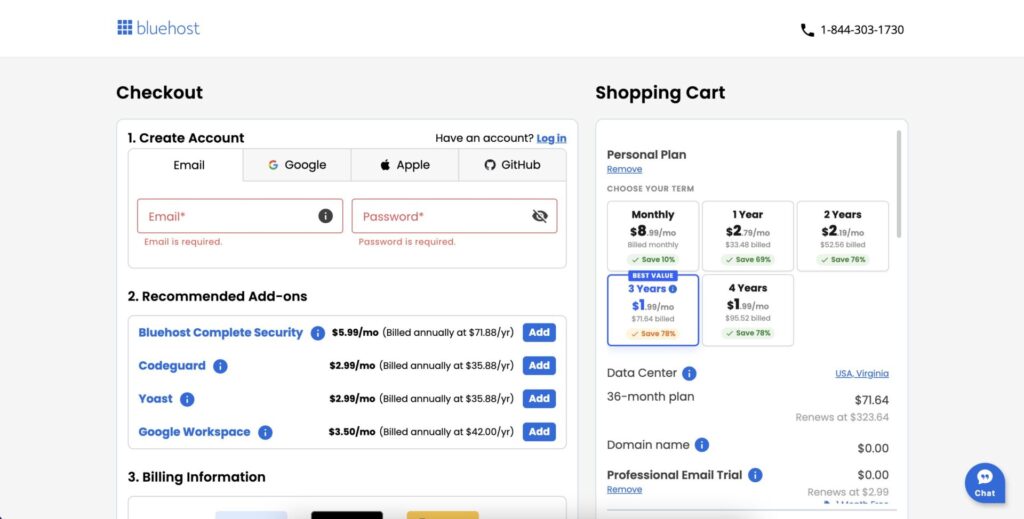This screenshot has height=519, width=1024.
Task: Add the Yoast add-on
Action: tap(539, 399)
